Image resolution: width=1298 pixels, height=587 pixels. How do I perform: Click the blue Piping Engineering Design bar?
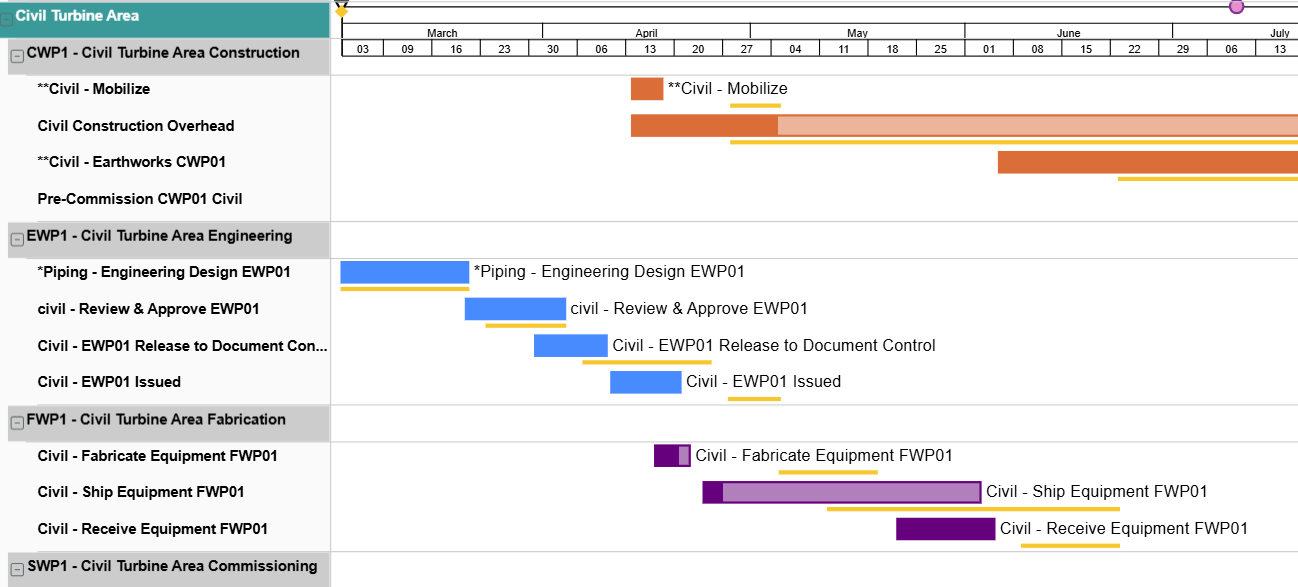404,272
